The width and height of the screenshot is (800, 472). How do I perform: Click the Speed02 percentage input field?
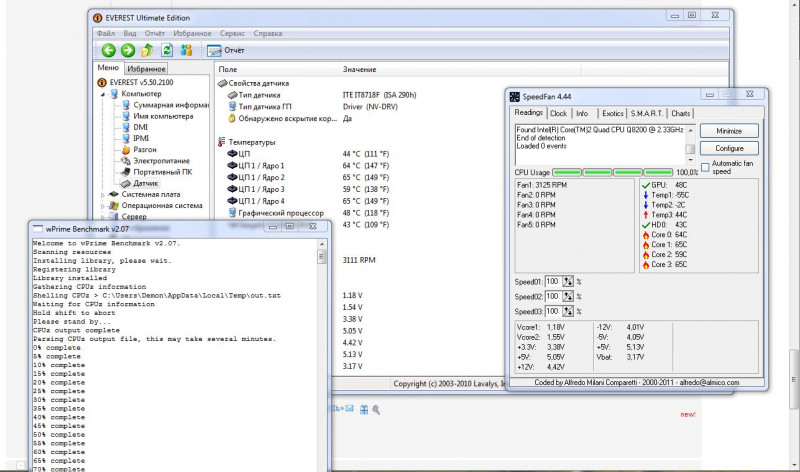click(553, 296)
